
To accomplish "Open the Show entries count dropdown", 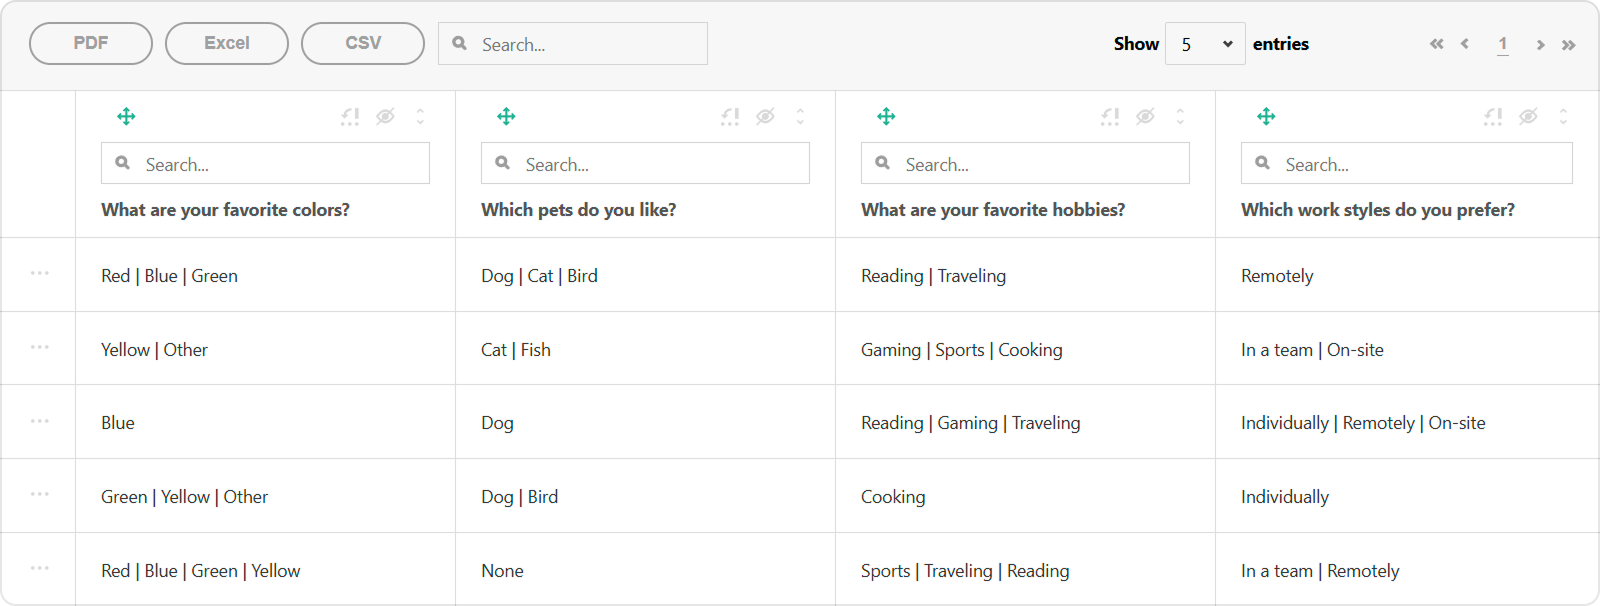I will pyautogui.click(x=1205, y=44).
